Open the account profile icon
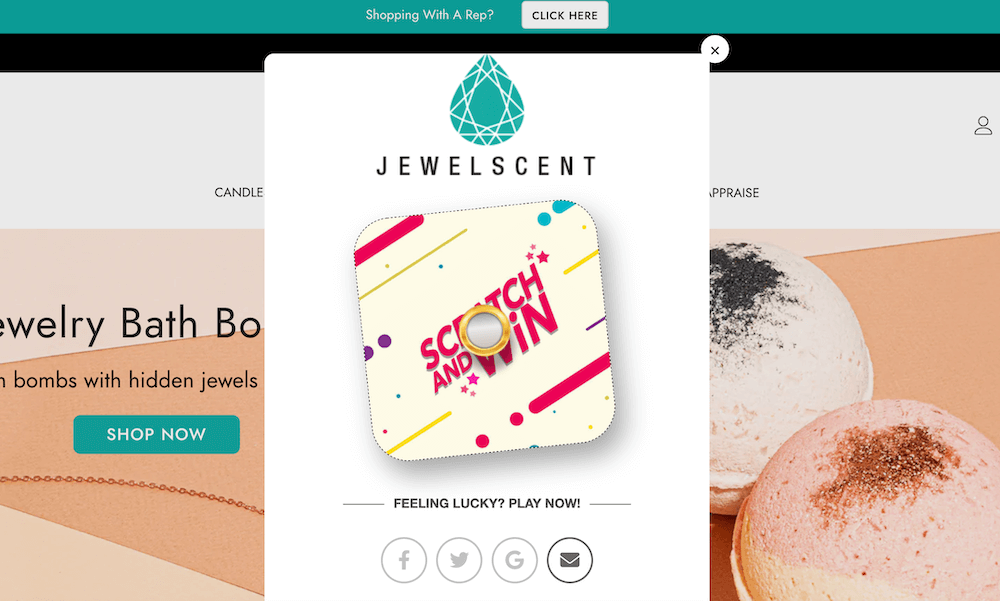1000x601 pixels. 983,125
